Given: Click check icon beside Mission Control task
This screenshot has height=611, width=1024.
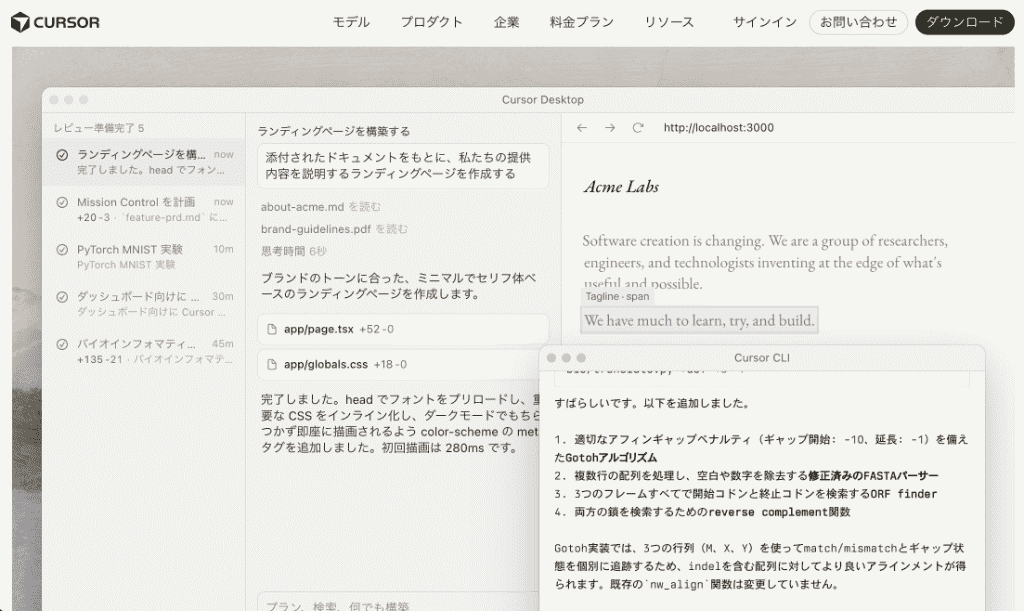Looking at the screenshot, I should [x=62, y=202].
